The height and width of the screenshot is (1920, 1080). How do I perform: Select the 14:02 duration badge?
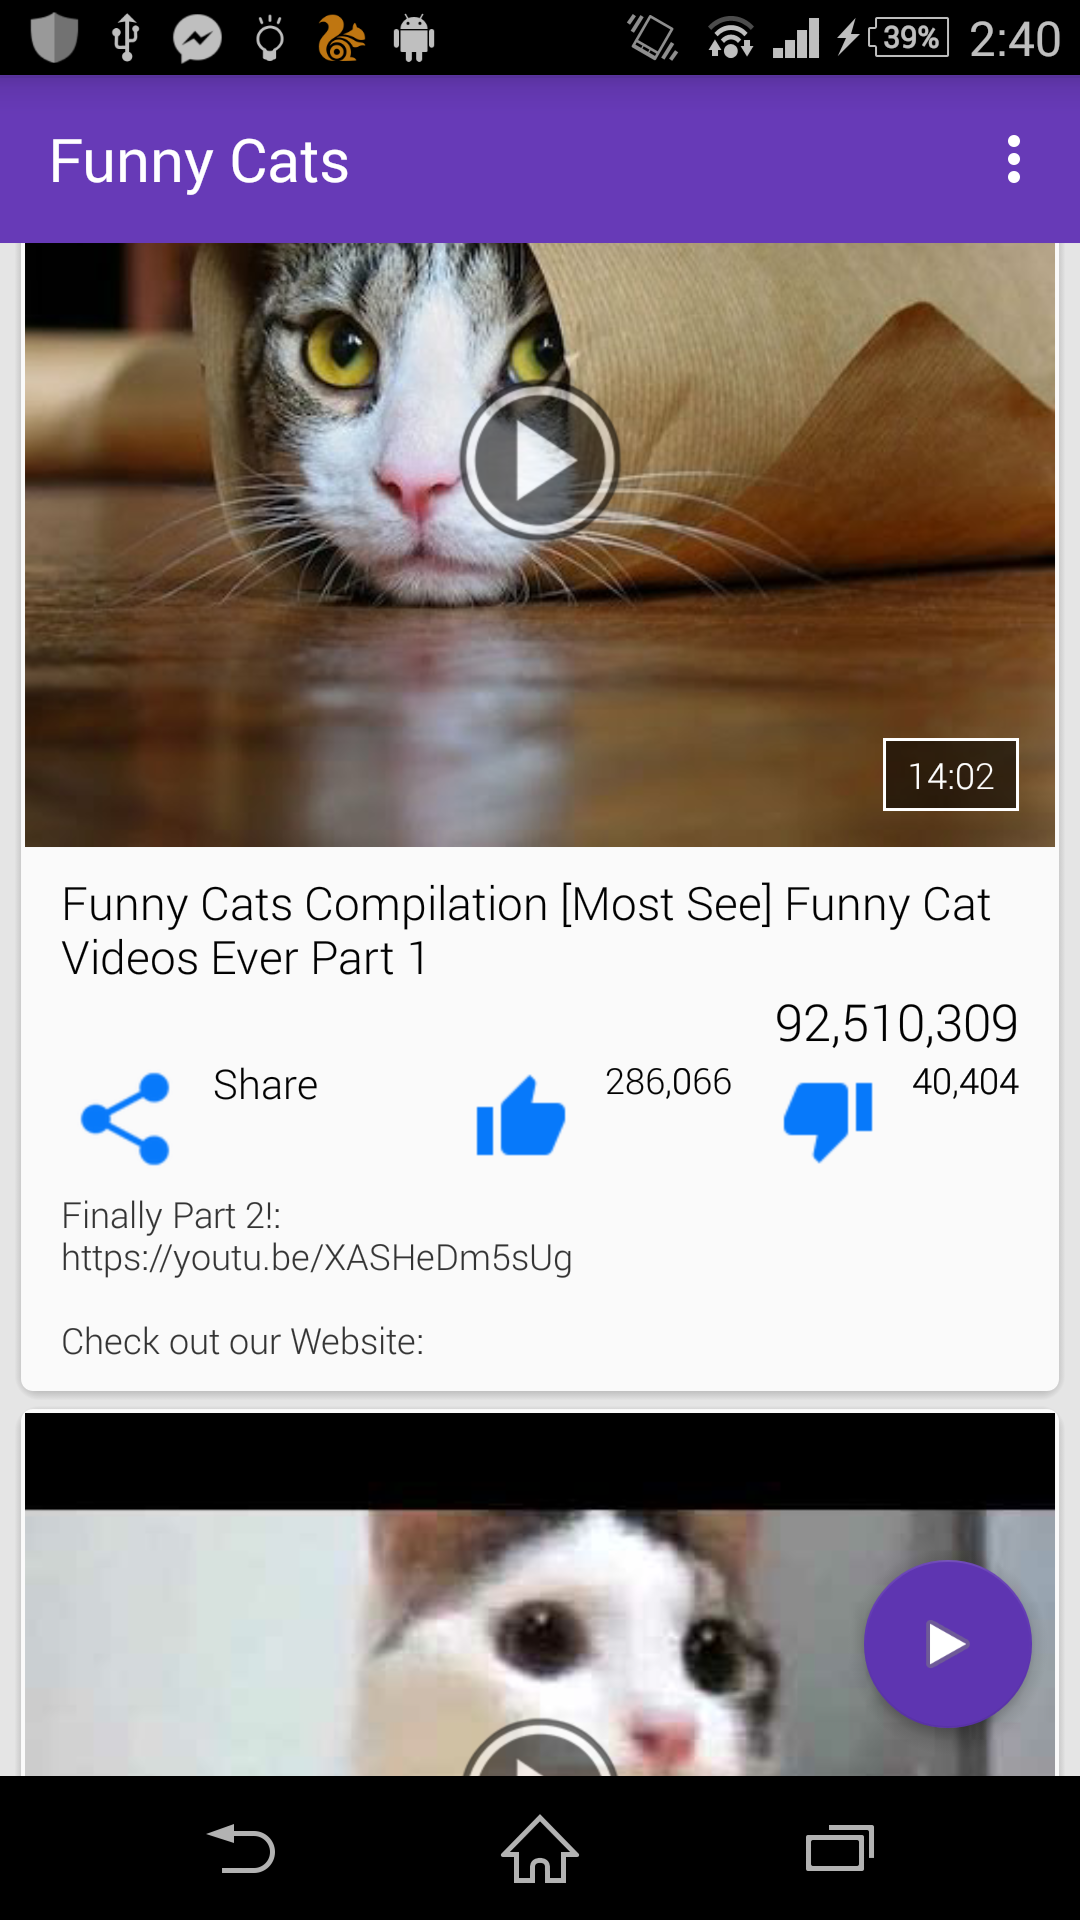[950, 775]
